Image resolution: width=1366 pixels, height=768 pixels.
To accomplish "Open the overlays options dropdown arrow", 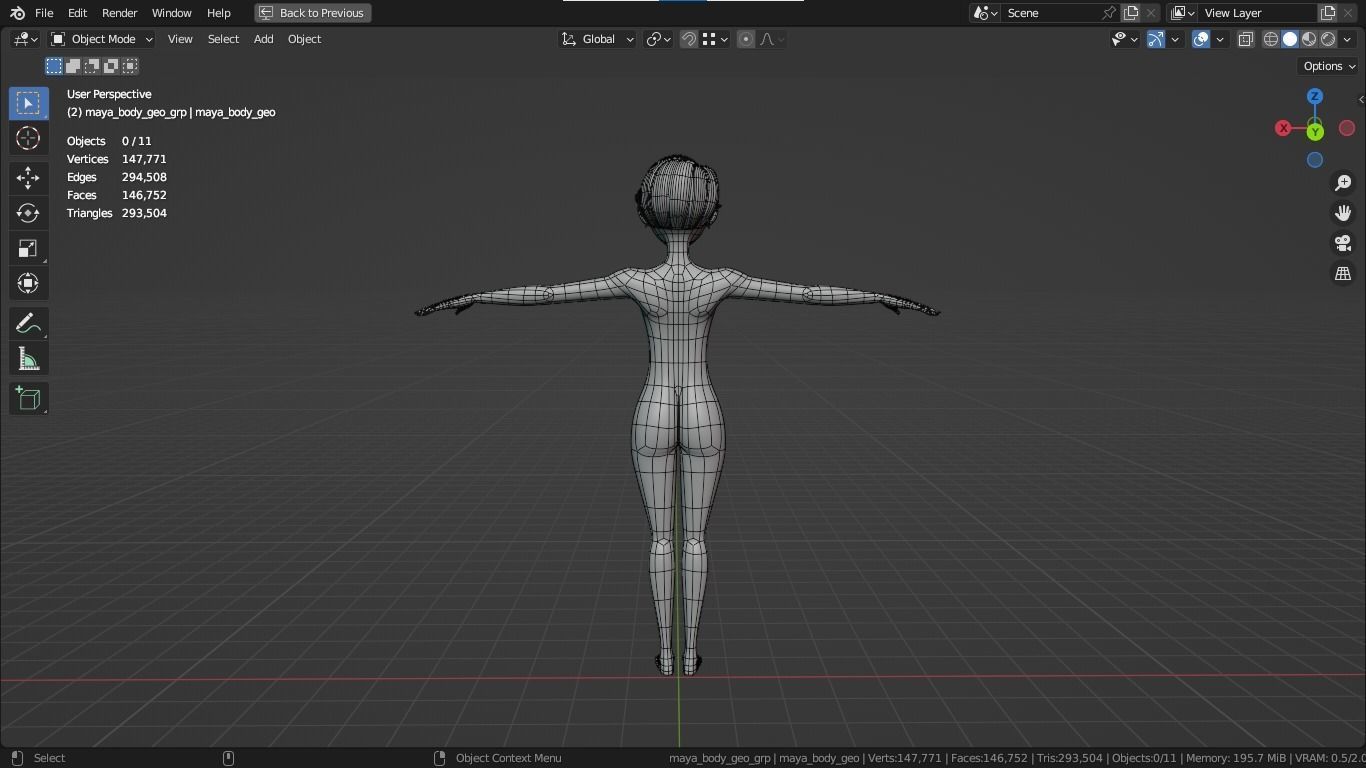I will (1220, 39).
